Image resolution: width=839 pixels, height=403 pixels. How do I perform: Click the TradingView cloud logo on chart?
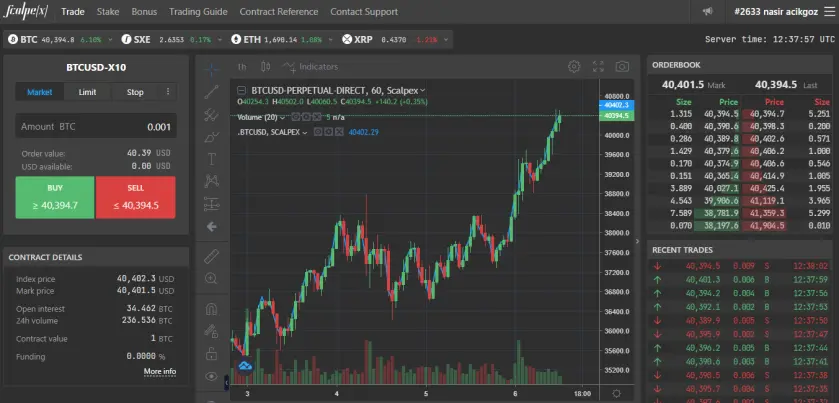coord(245,366)
